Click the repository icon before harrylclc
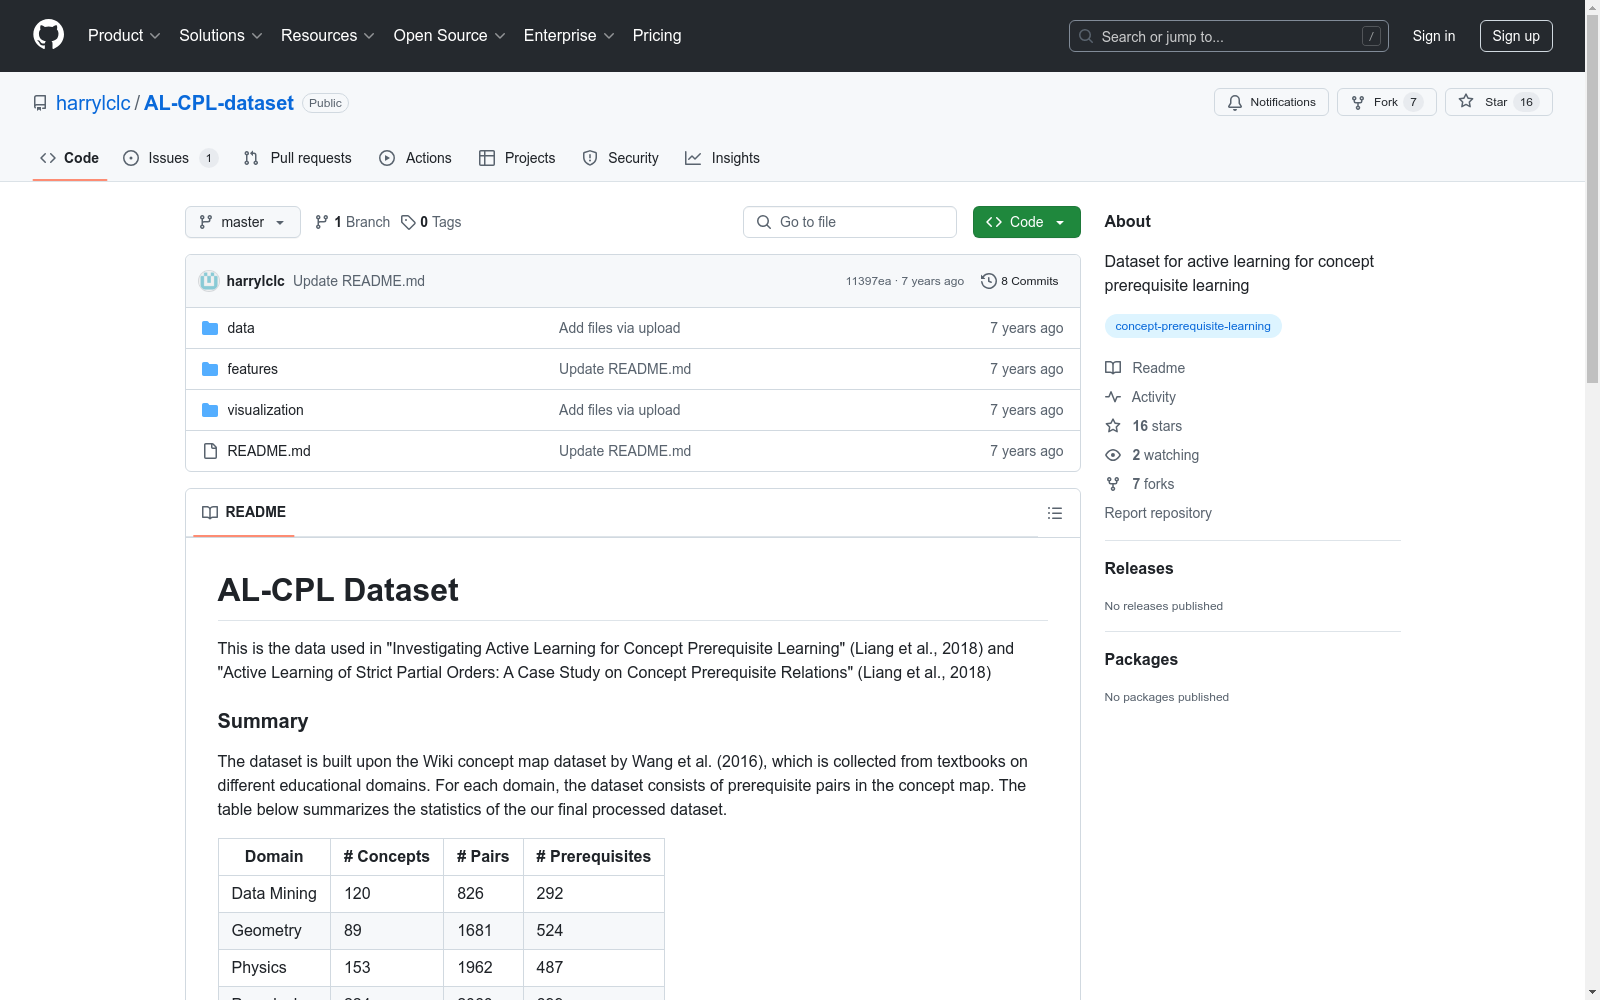Viewport: 1600px width, 1000px height. tap(40, 103)
